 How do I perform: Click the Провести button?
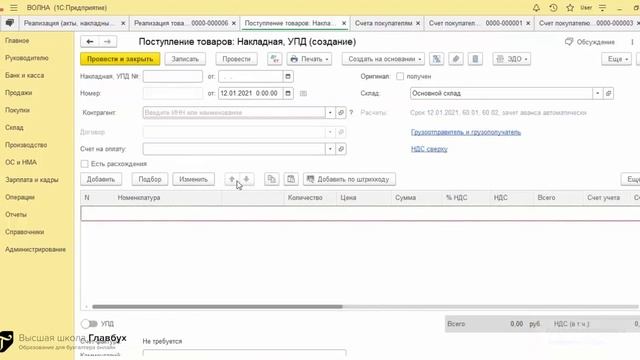click(236, 59)
